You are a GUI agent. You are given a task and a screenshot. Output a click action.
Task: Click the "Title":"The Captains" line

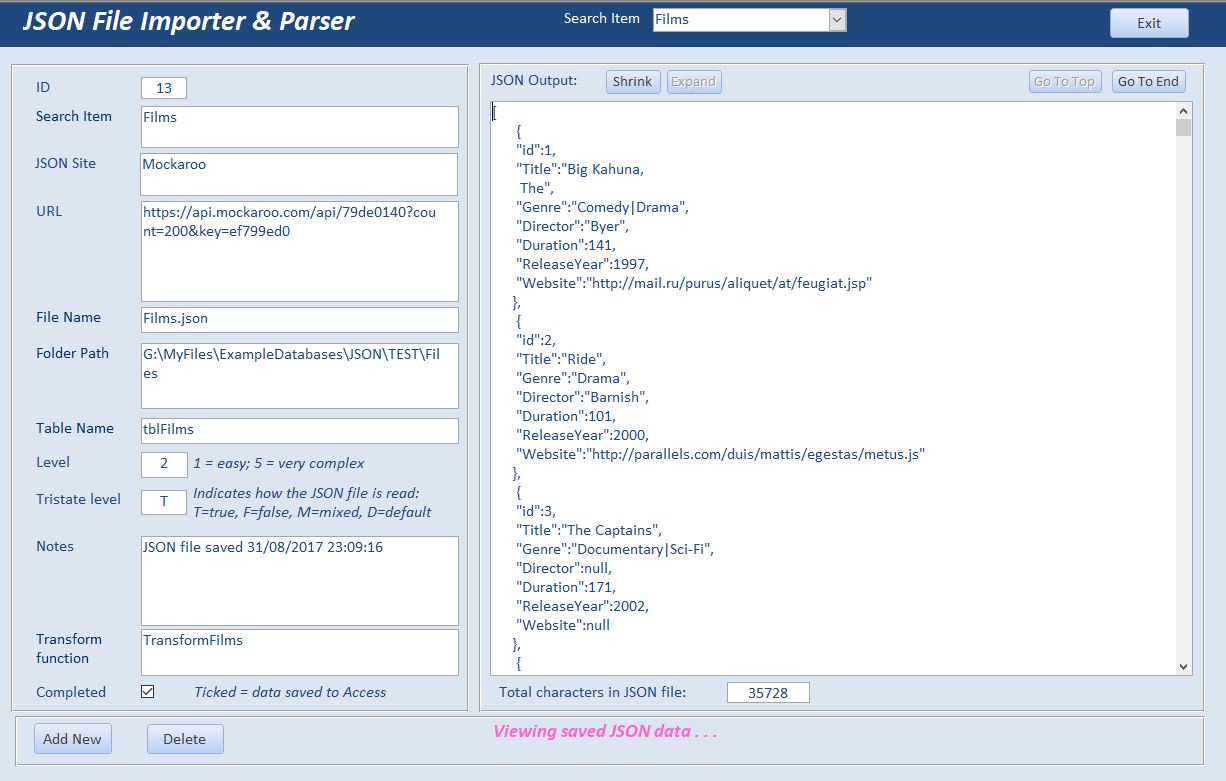(x=589, y=530)
